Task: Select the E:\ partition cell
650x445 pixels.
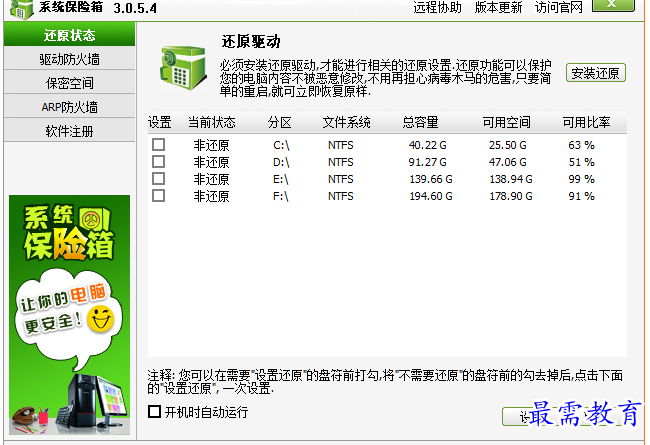Action: [281, 179]
